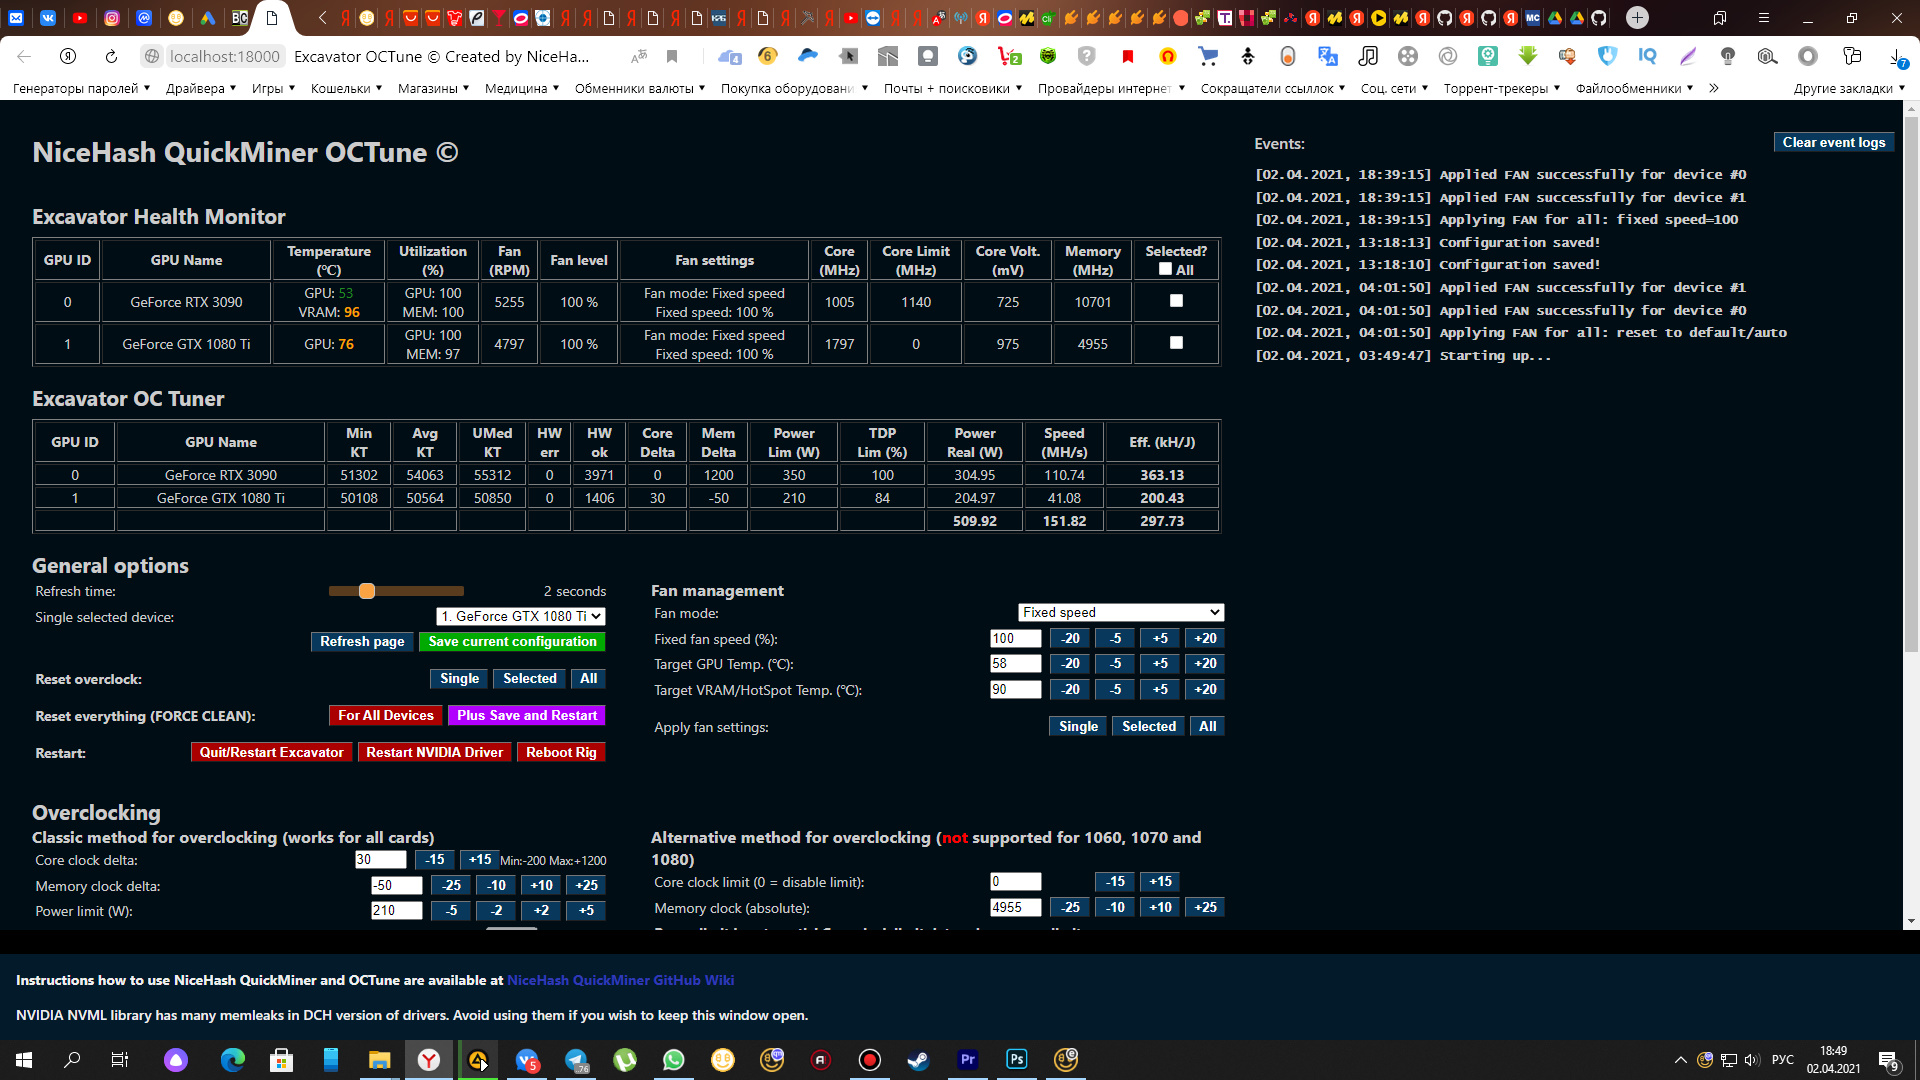Open the page translation icon in address bar
The width and height of the screenshot is (1920, 1080).
pos(640,57)
